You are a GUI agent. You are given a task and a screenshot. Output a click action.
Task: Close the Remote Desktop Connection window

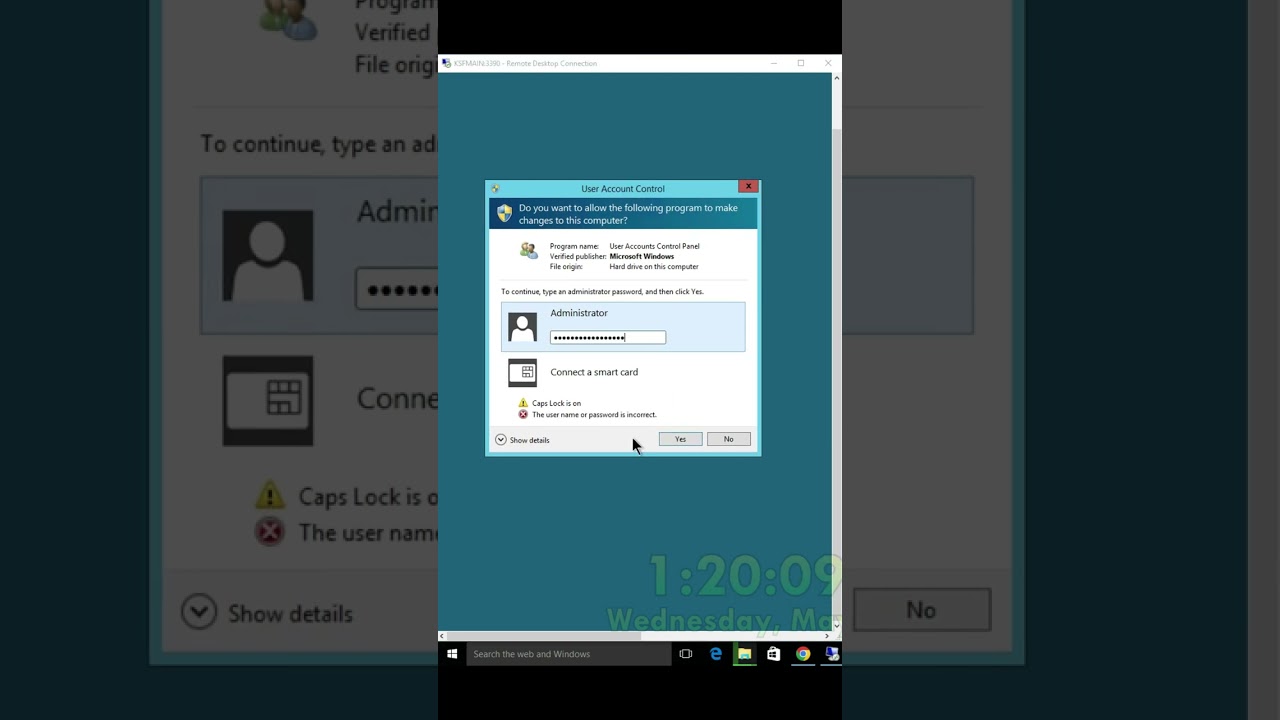tap(828, 63)
